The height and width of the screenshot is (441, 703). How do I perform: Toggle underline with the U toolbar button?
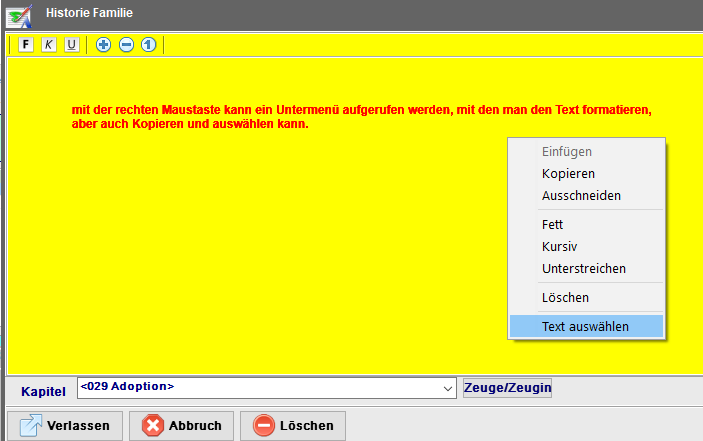tap(72, 45)
